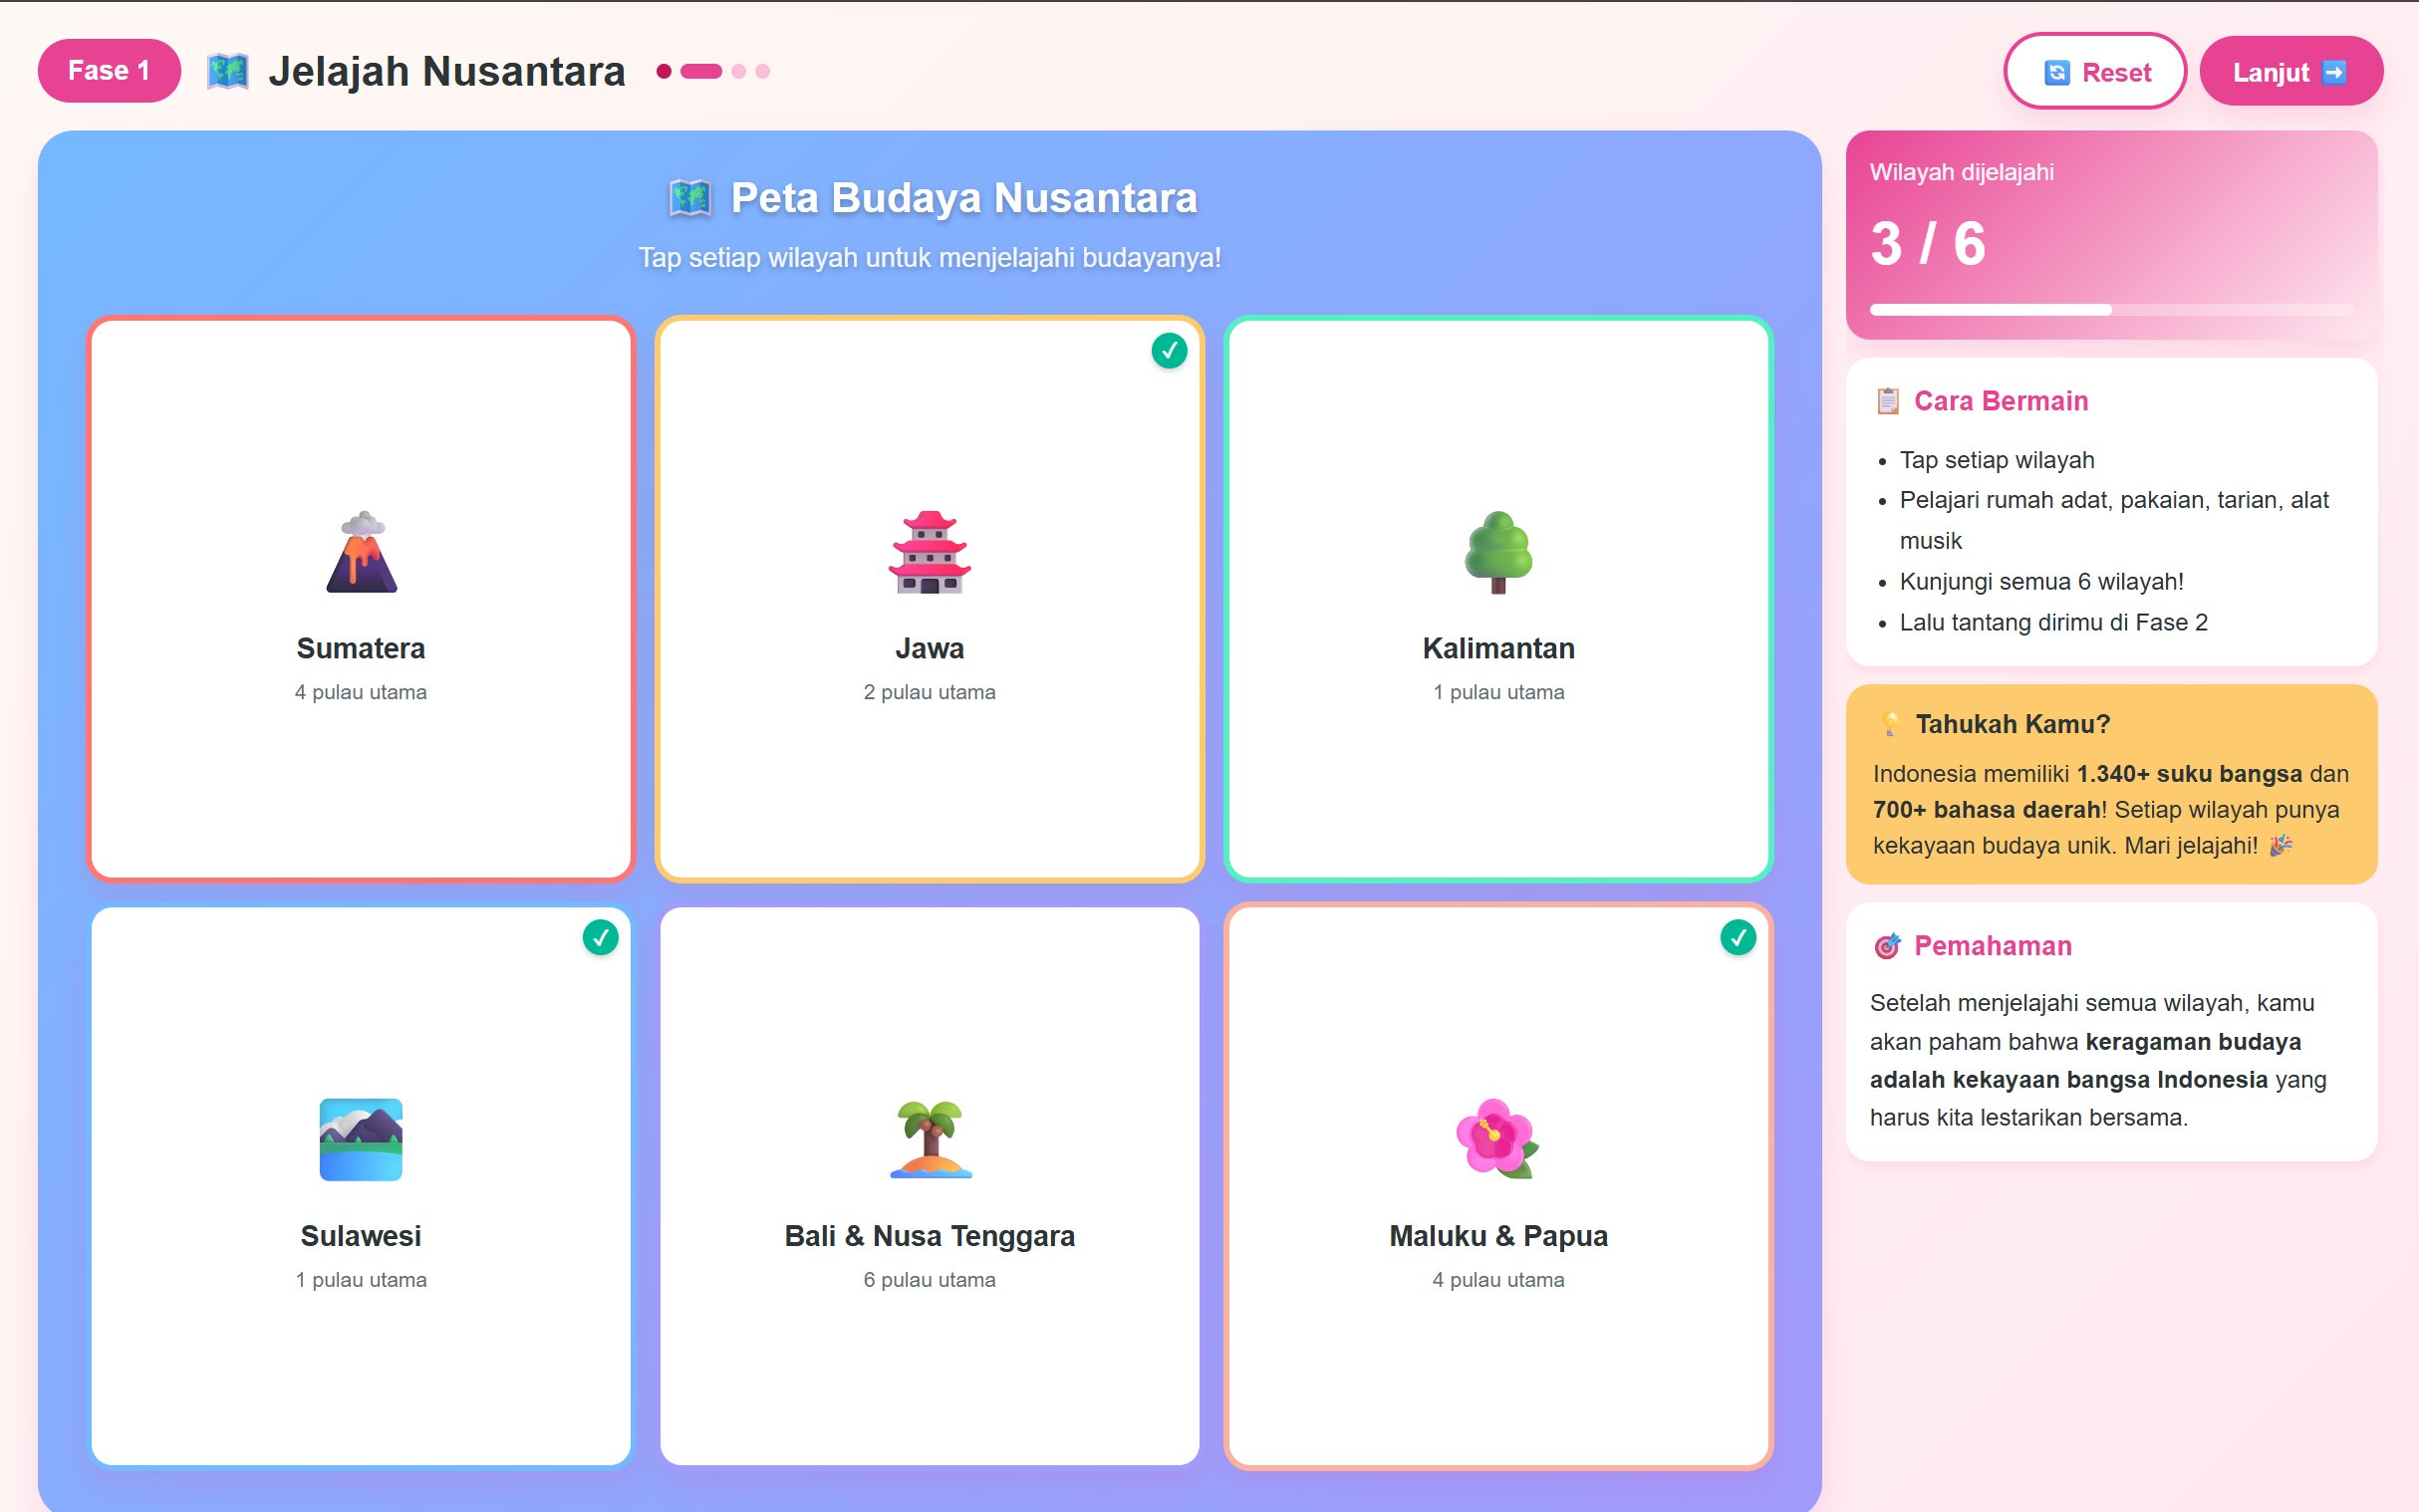Click the tree icon on Kalimantan card

pyautogui.click(x=1498, y=552)
